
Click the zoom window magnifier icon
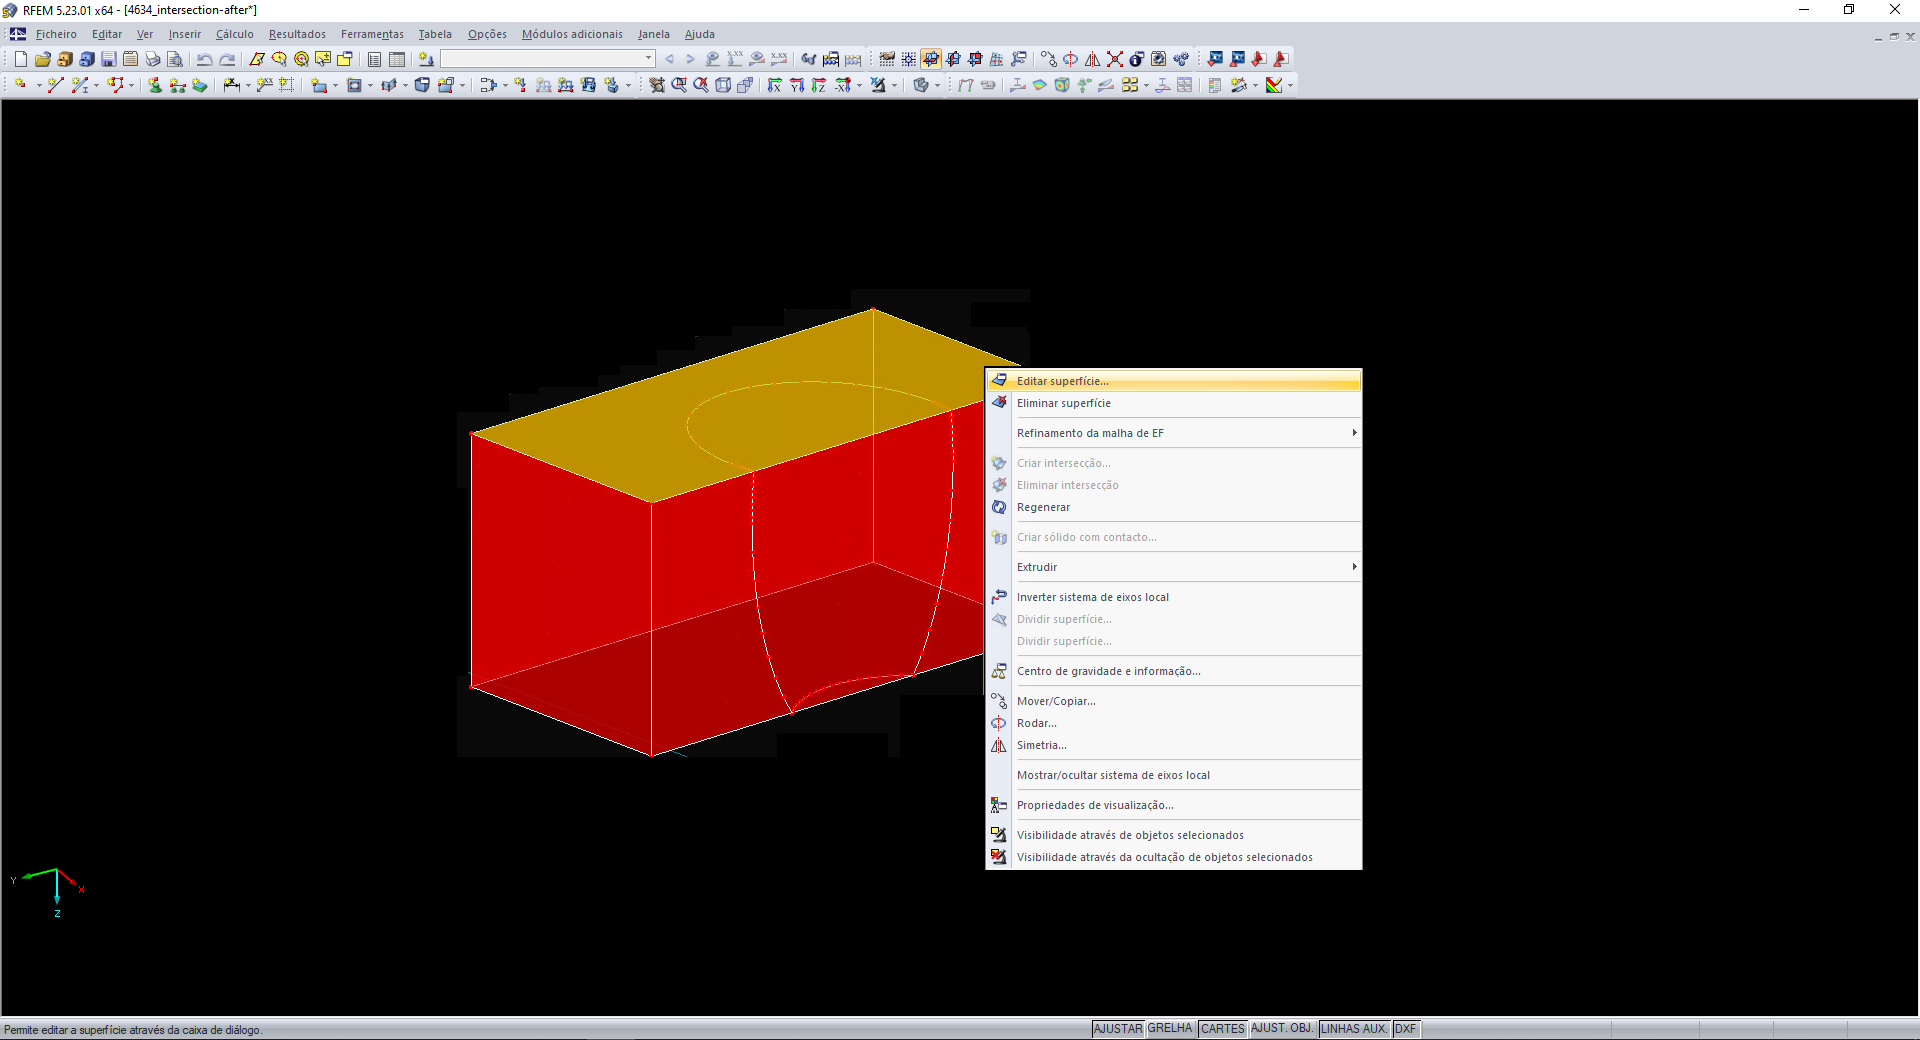click(x=679, y=85)
